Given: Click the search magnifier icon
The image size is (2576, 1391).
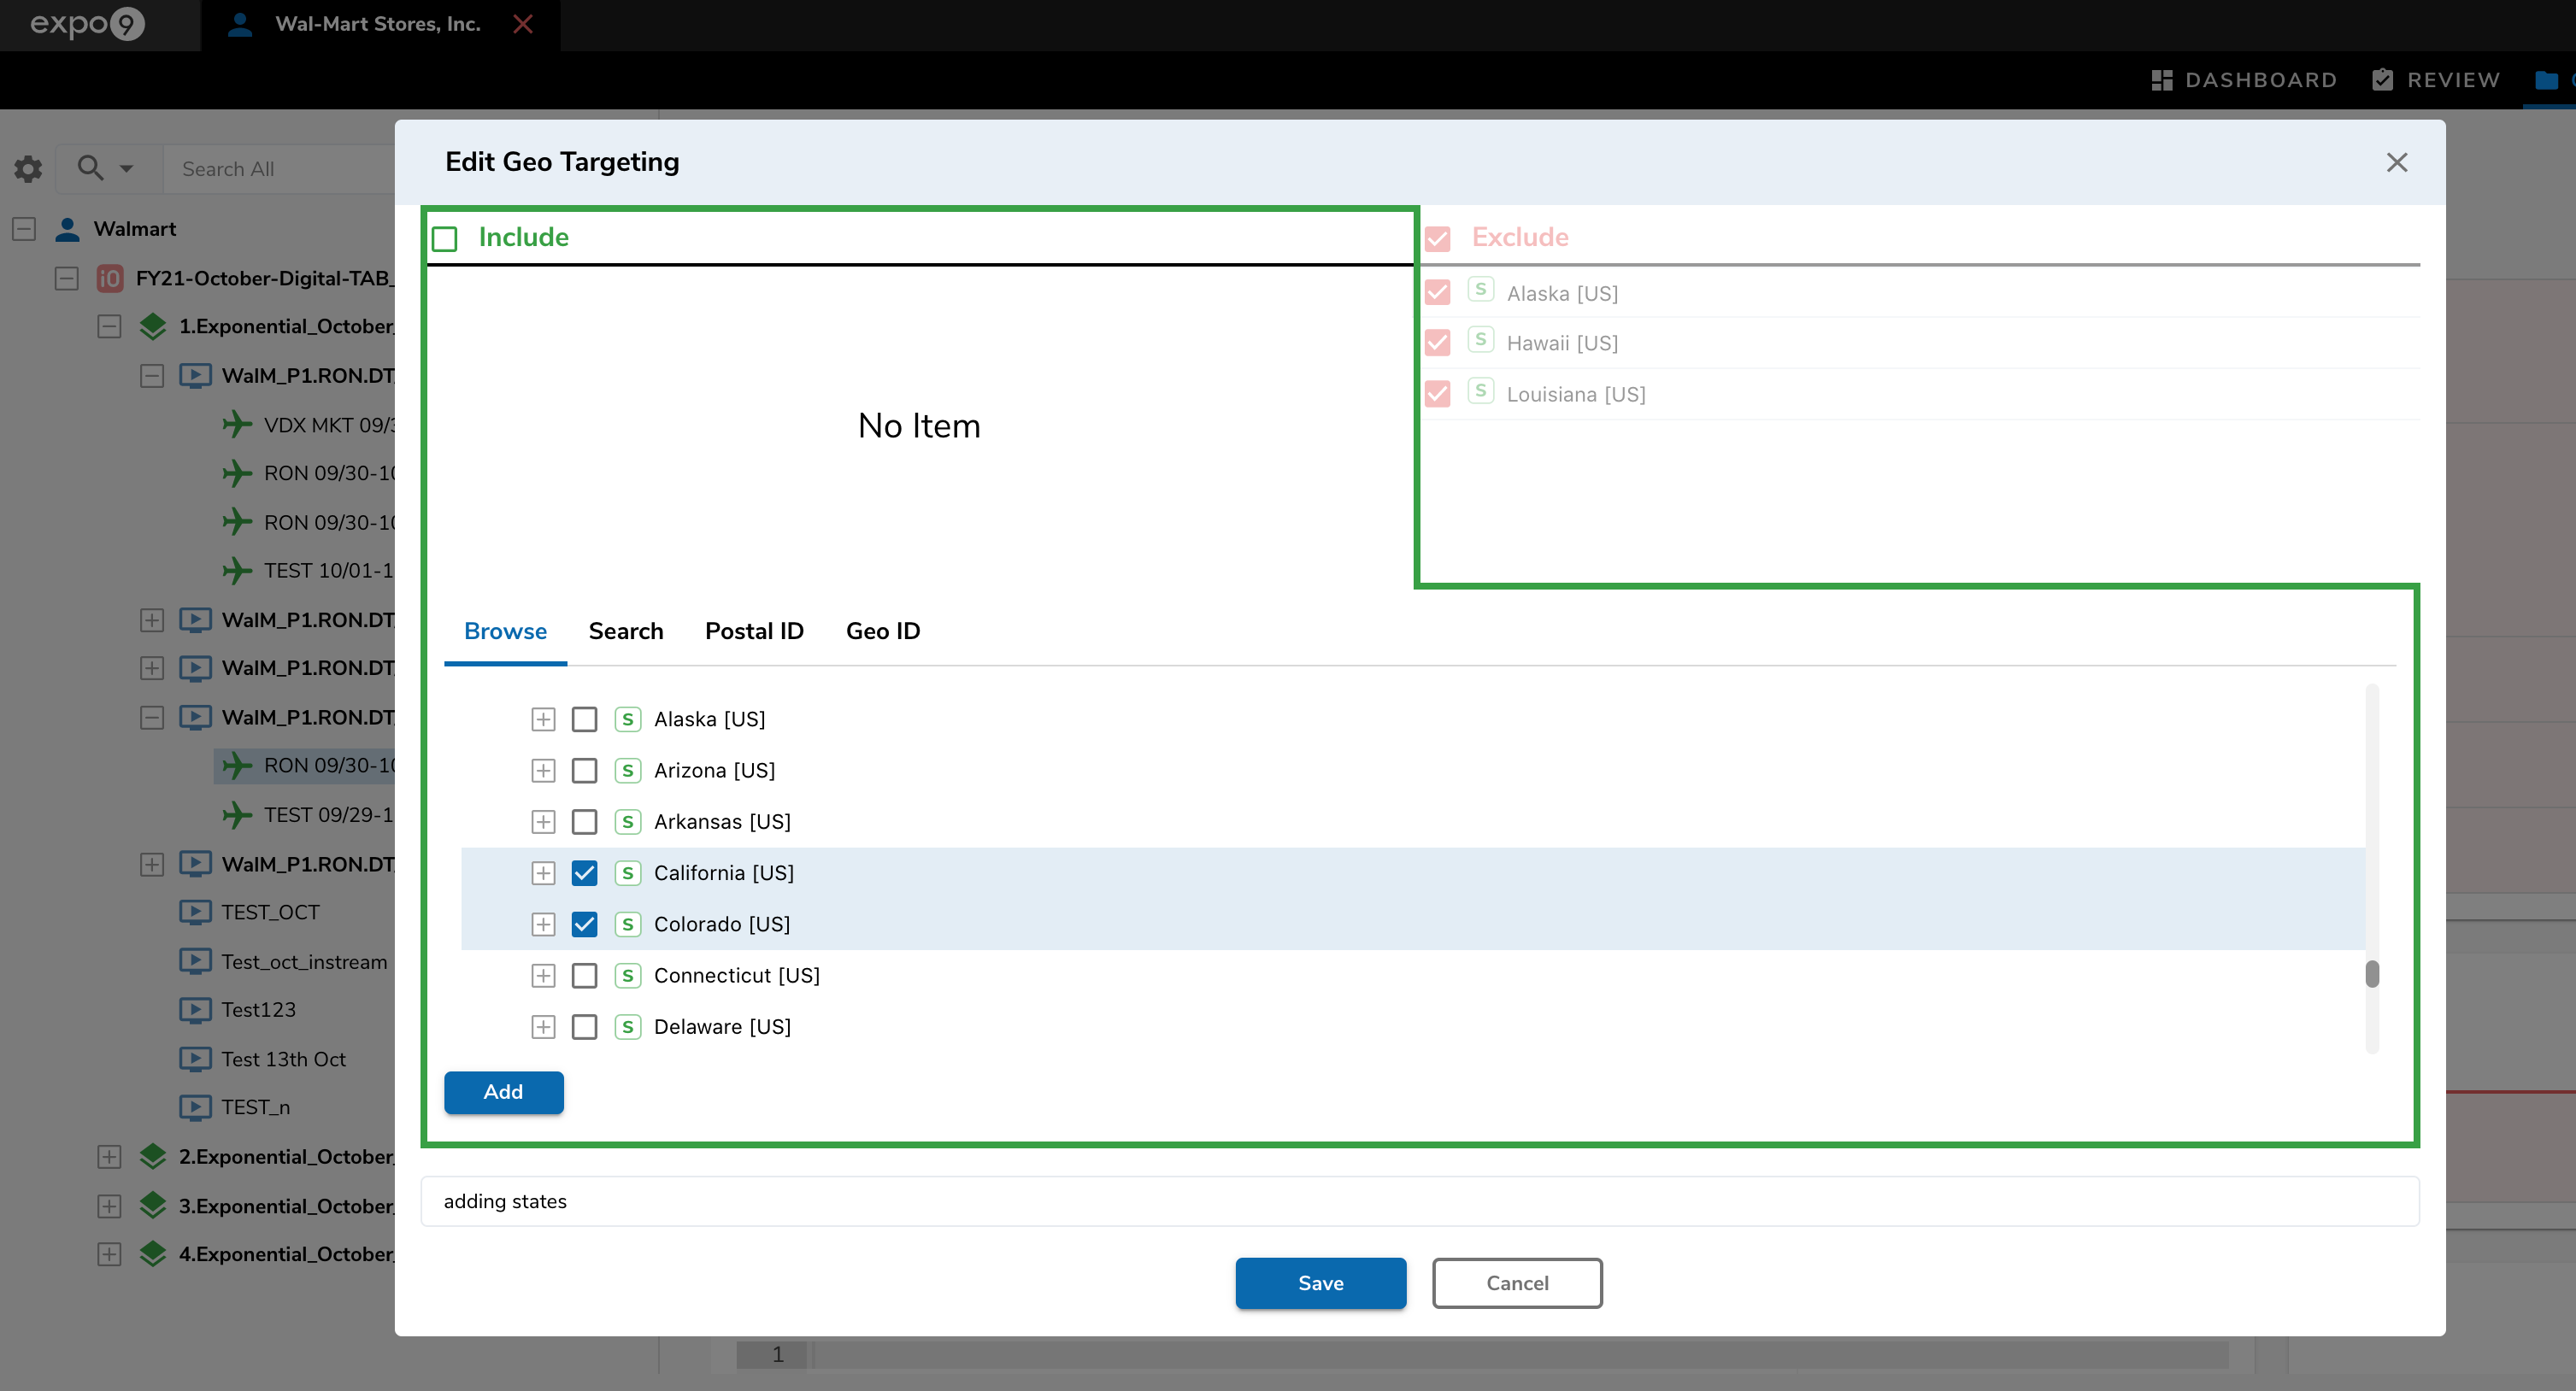Looking at the screenshot, I should [90, 168].
